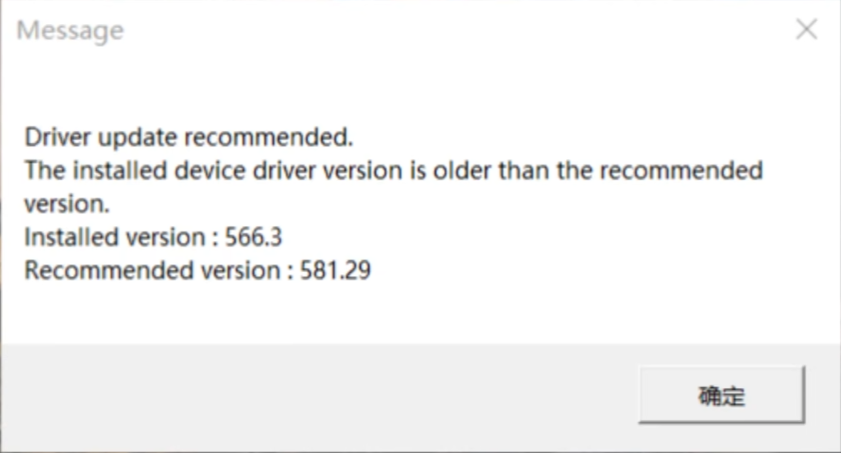The width and height of the screenshot is (841, 453).
Task: Close the Message dialog with the X
Action: click(806, 30)
